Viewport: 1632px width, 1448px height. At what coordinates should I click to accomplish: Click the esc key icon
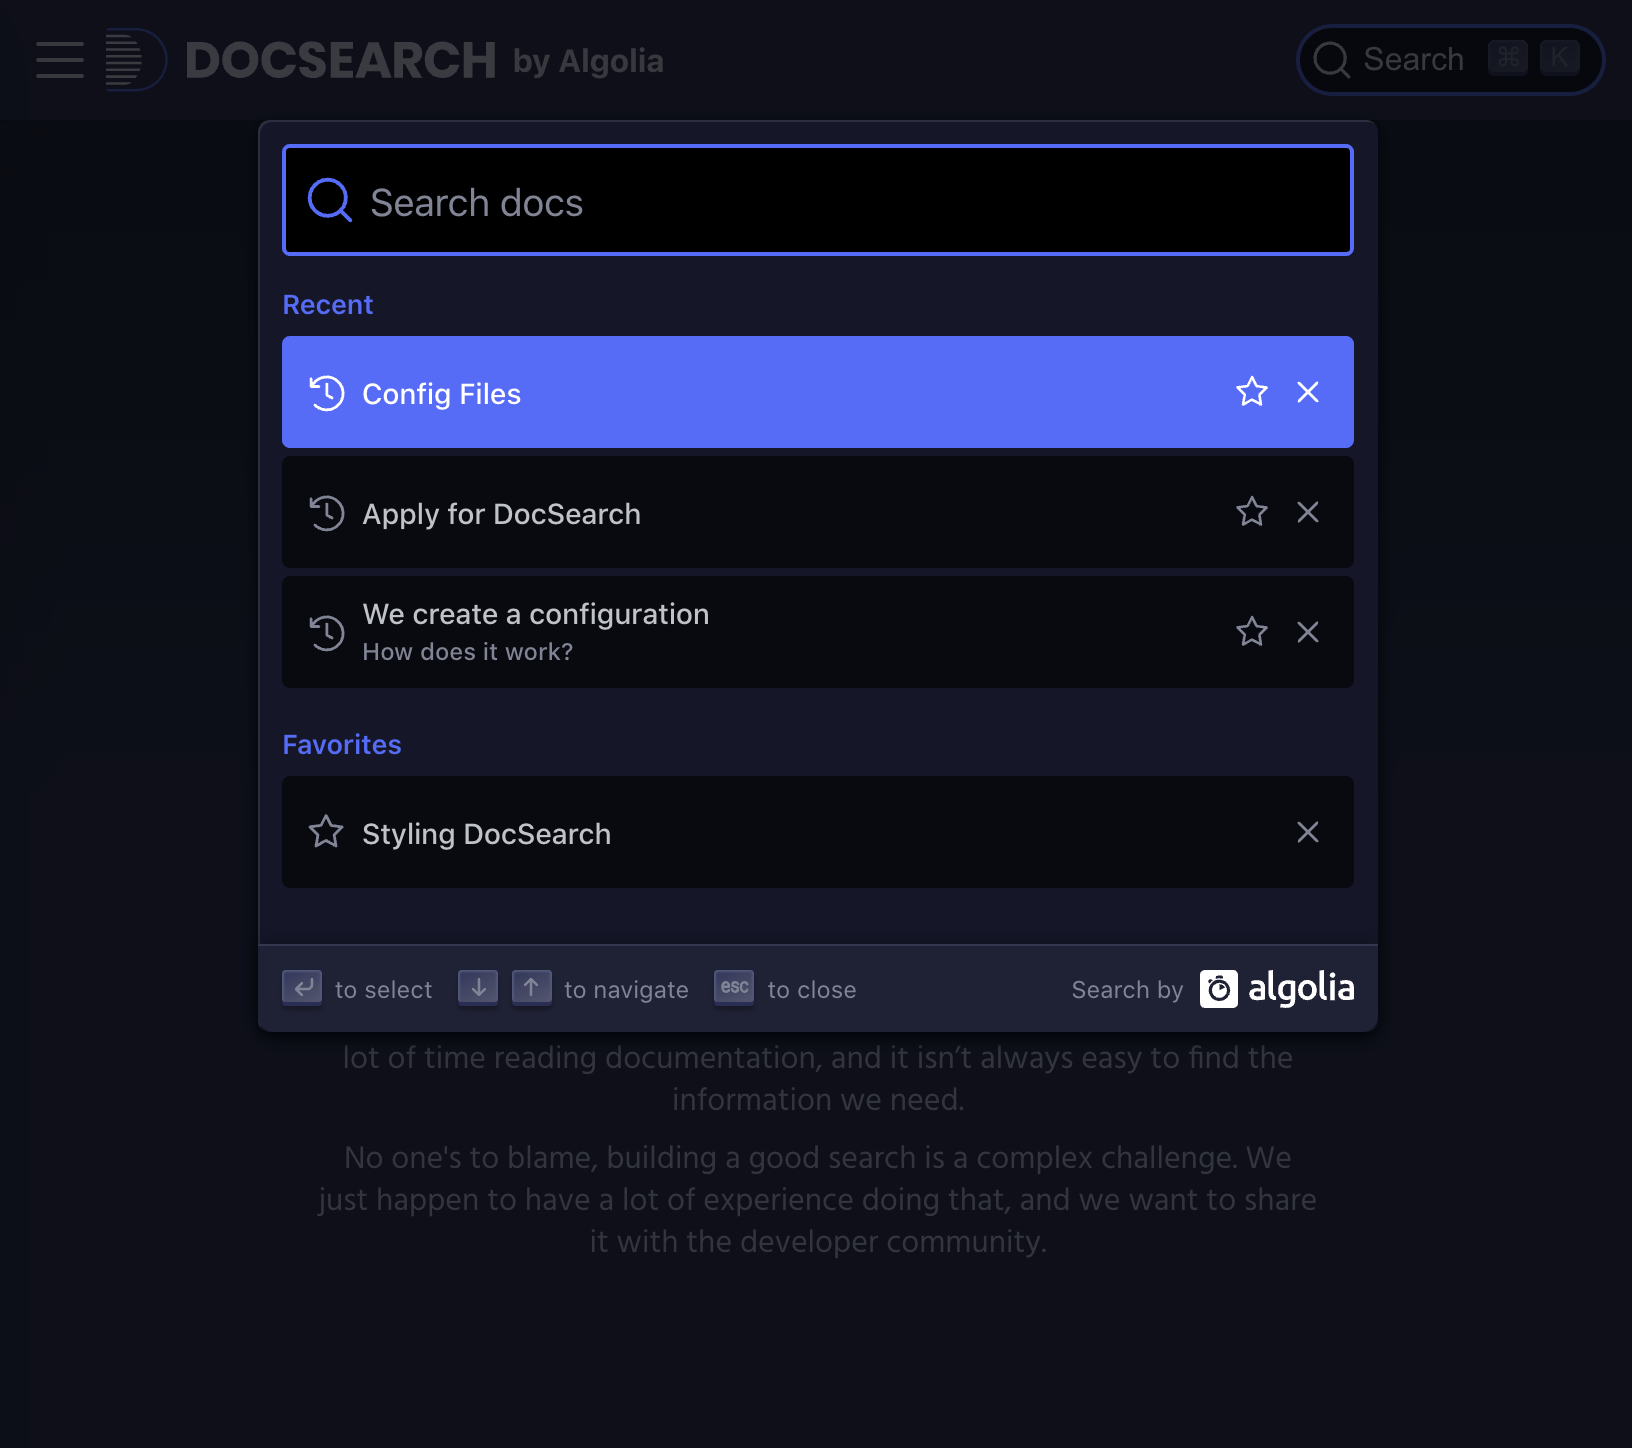(x=734, y=988)
